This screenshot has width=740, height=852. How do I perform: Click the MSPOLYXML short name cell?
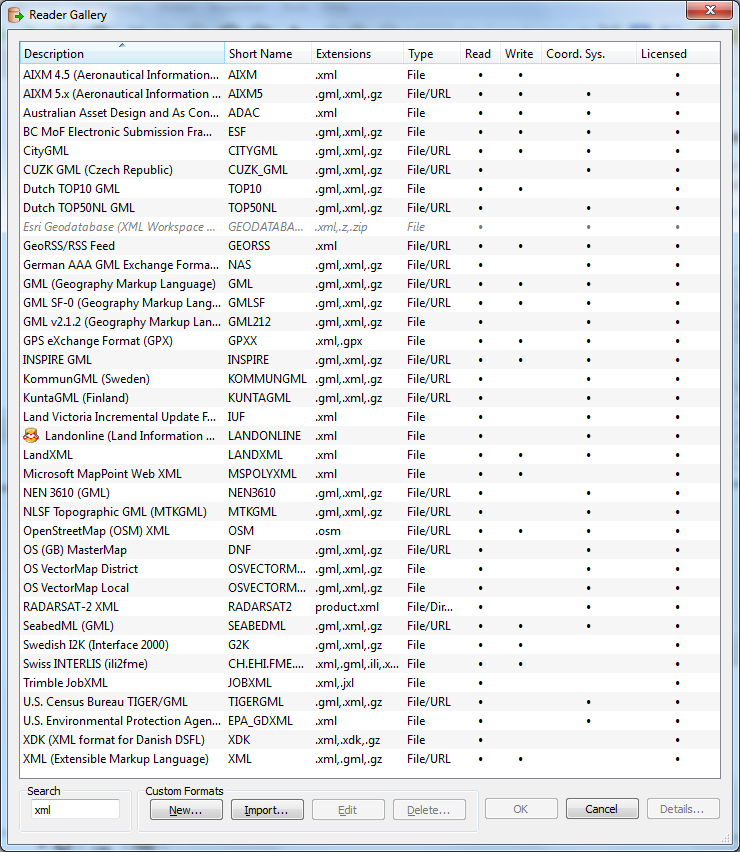coord(262,474)
